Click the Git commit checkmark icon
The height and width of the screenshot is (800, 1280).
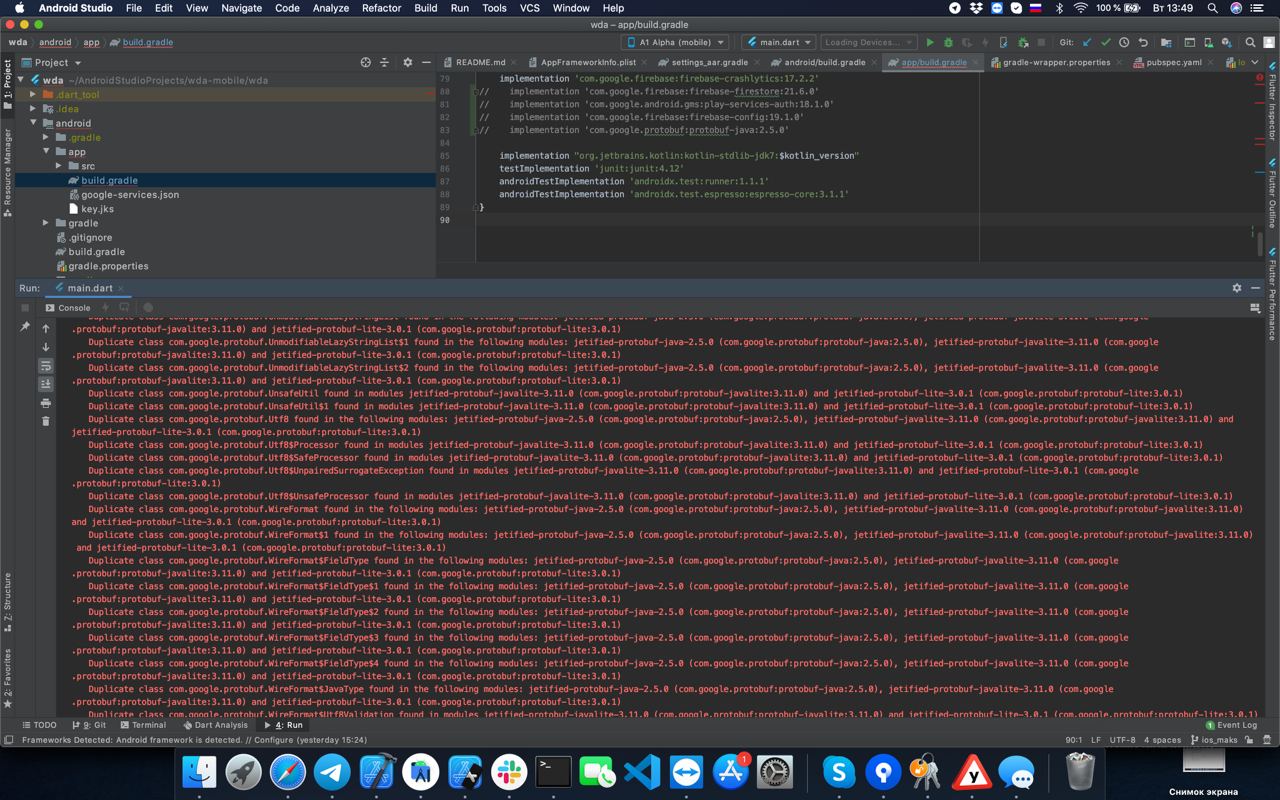[x=1106, y=42]
